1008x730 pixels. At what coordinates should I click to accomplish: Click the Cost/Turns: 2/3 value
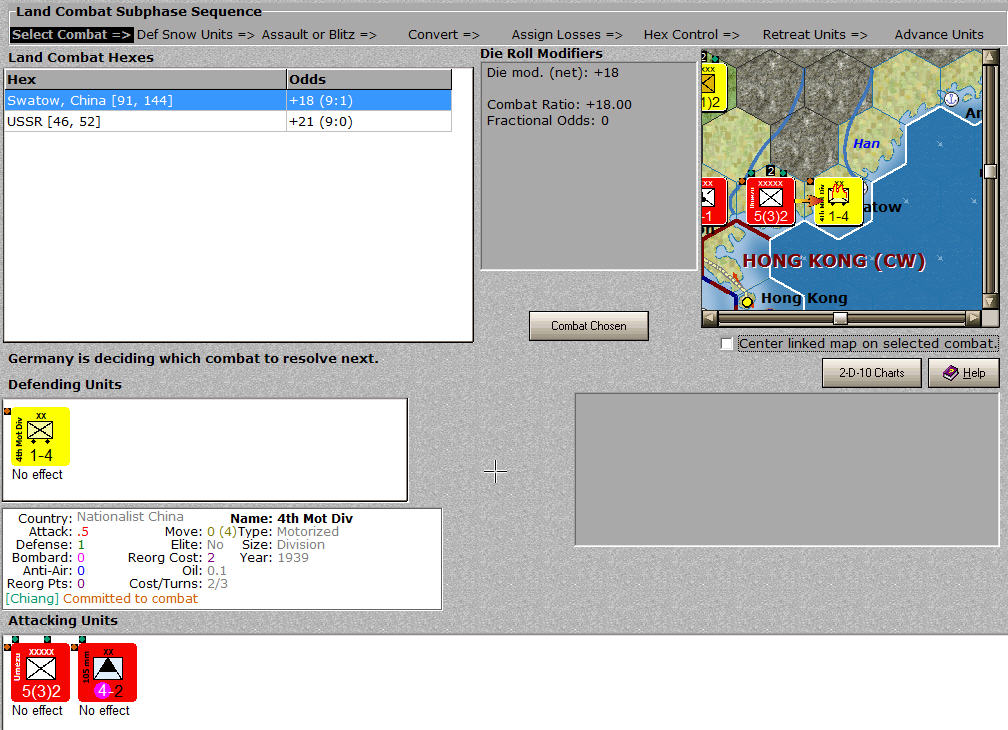pyautogui.click(x=217, y=583)
